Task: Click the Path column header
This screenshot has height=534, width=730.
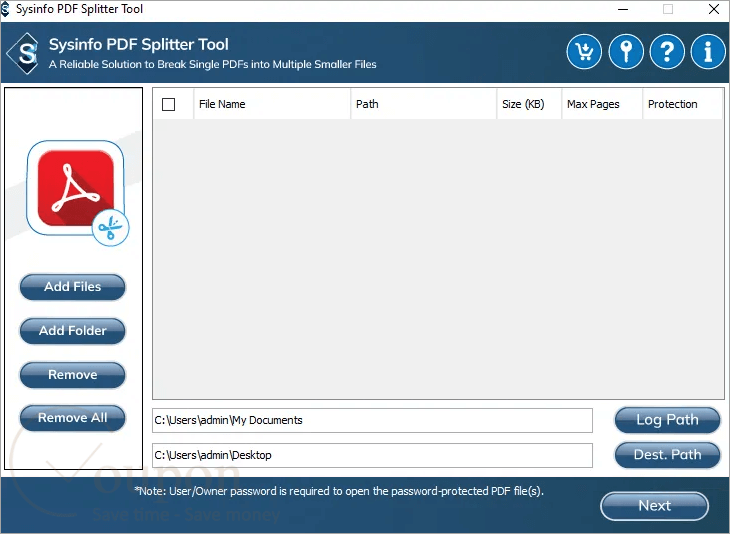Action: (x=424, y=104)
